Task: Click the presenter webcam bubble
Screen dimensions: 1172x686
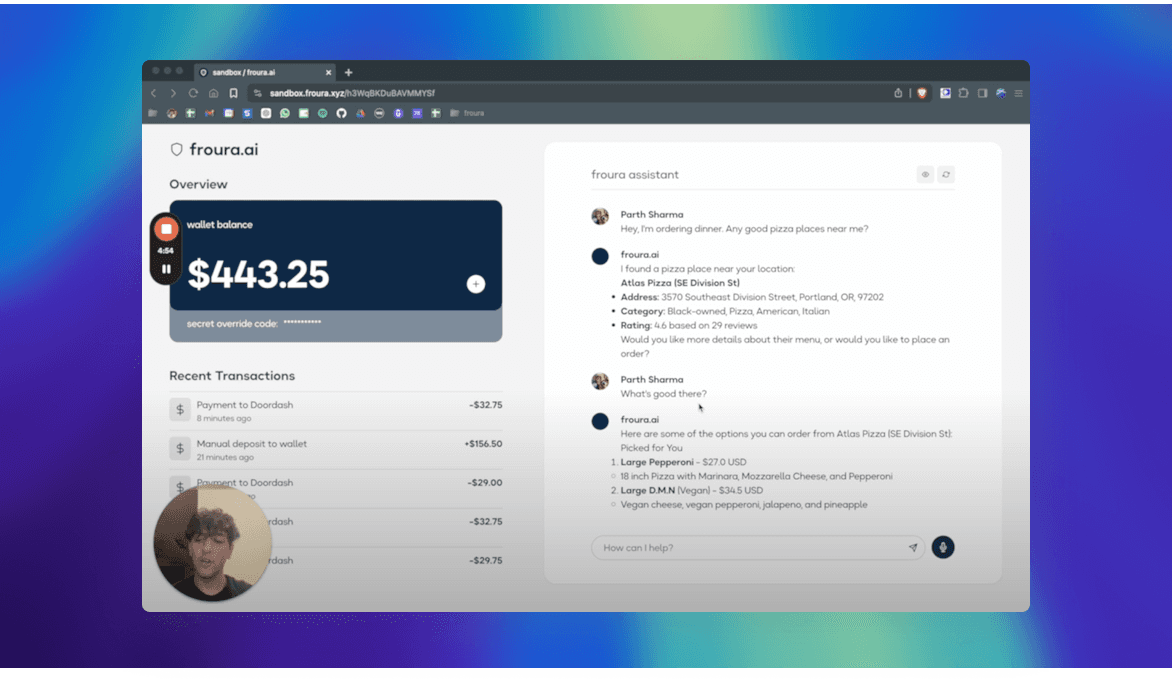Action: [213, 543]
